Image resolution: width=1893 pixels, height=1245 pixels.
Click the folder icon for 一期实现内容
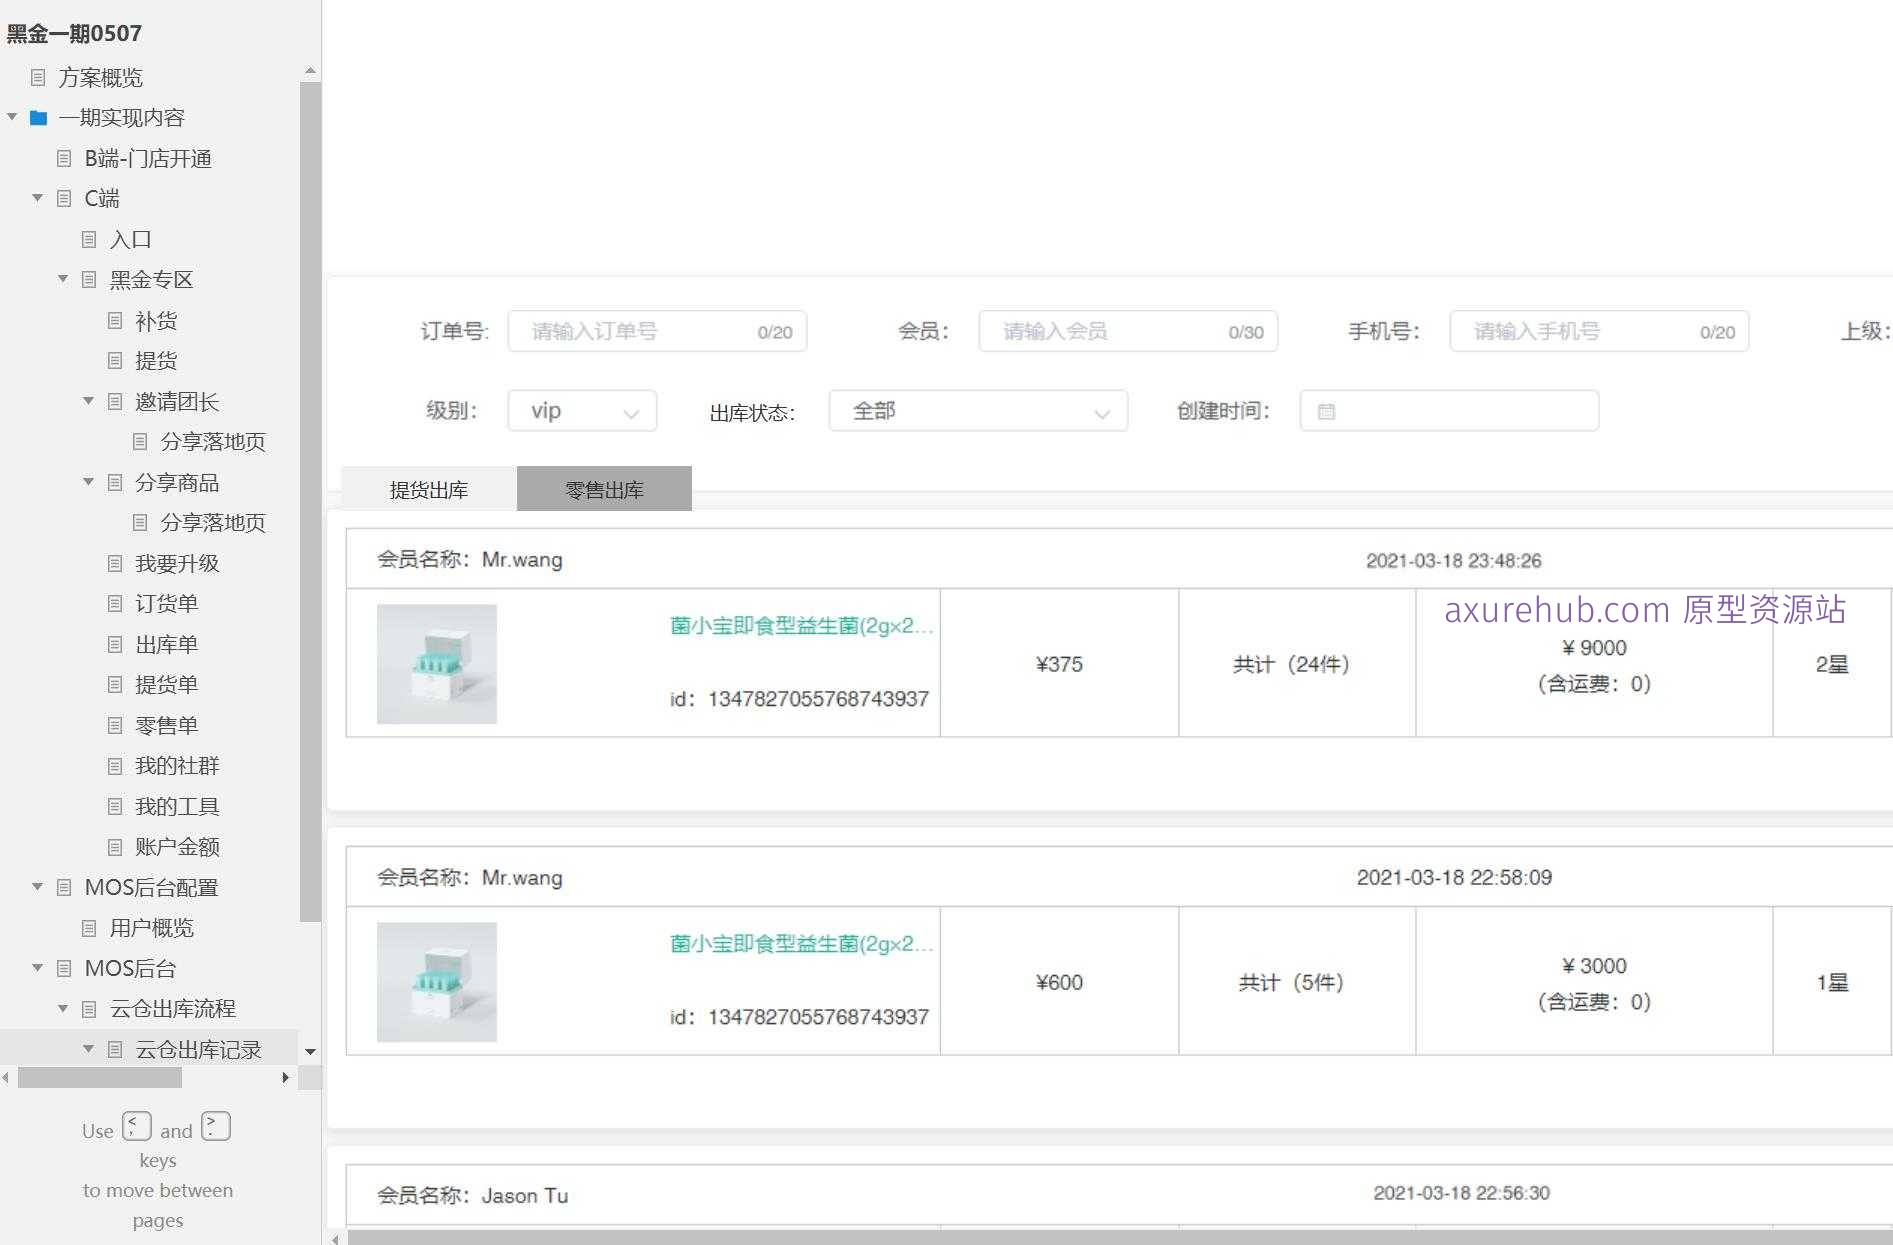38,117
